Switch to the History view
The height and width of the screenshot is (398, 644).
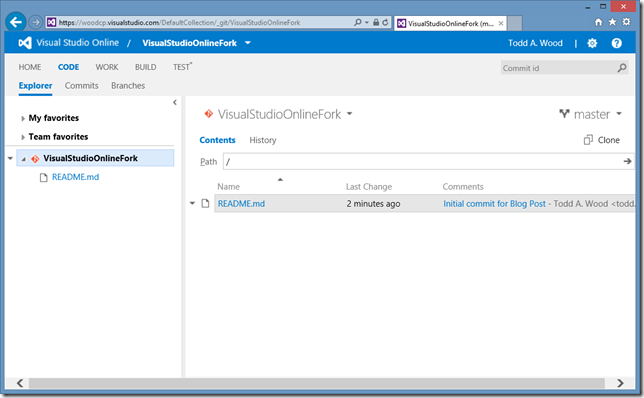pyautogui.click(x=263, y=140)
